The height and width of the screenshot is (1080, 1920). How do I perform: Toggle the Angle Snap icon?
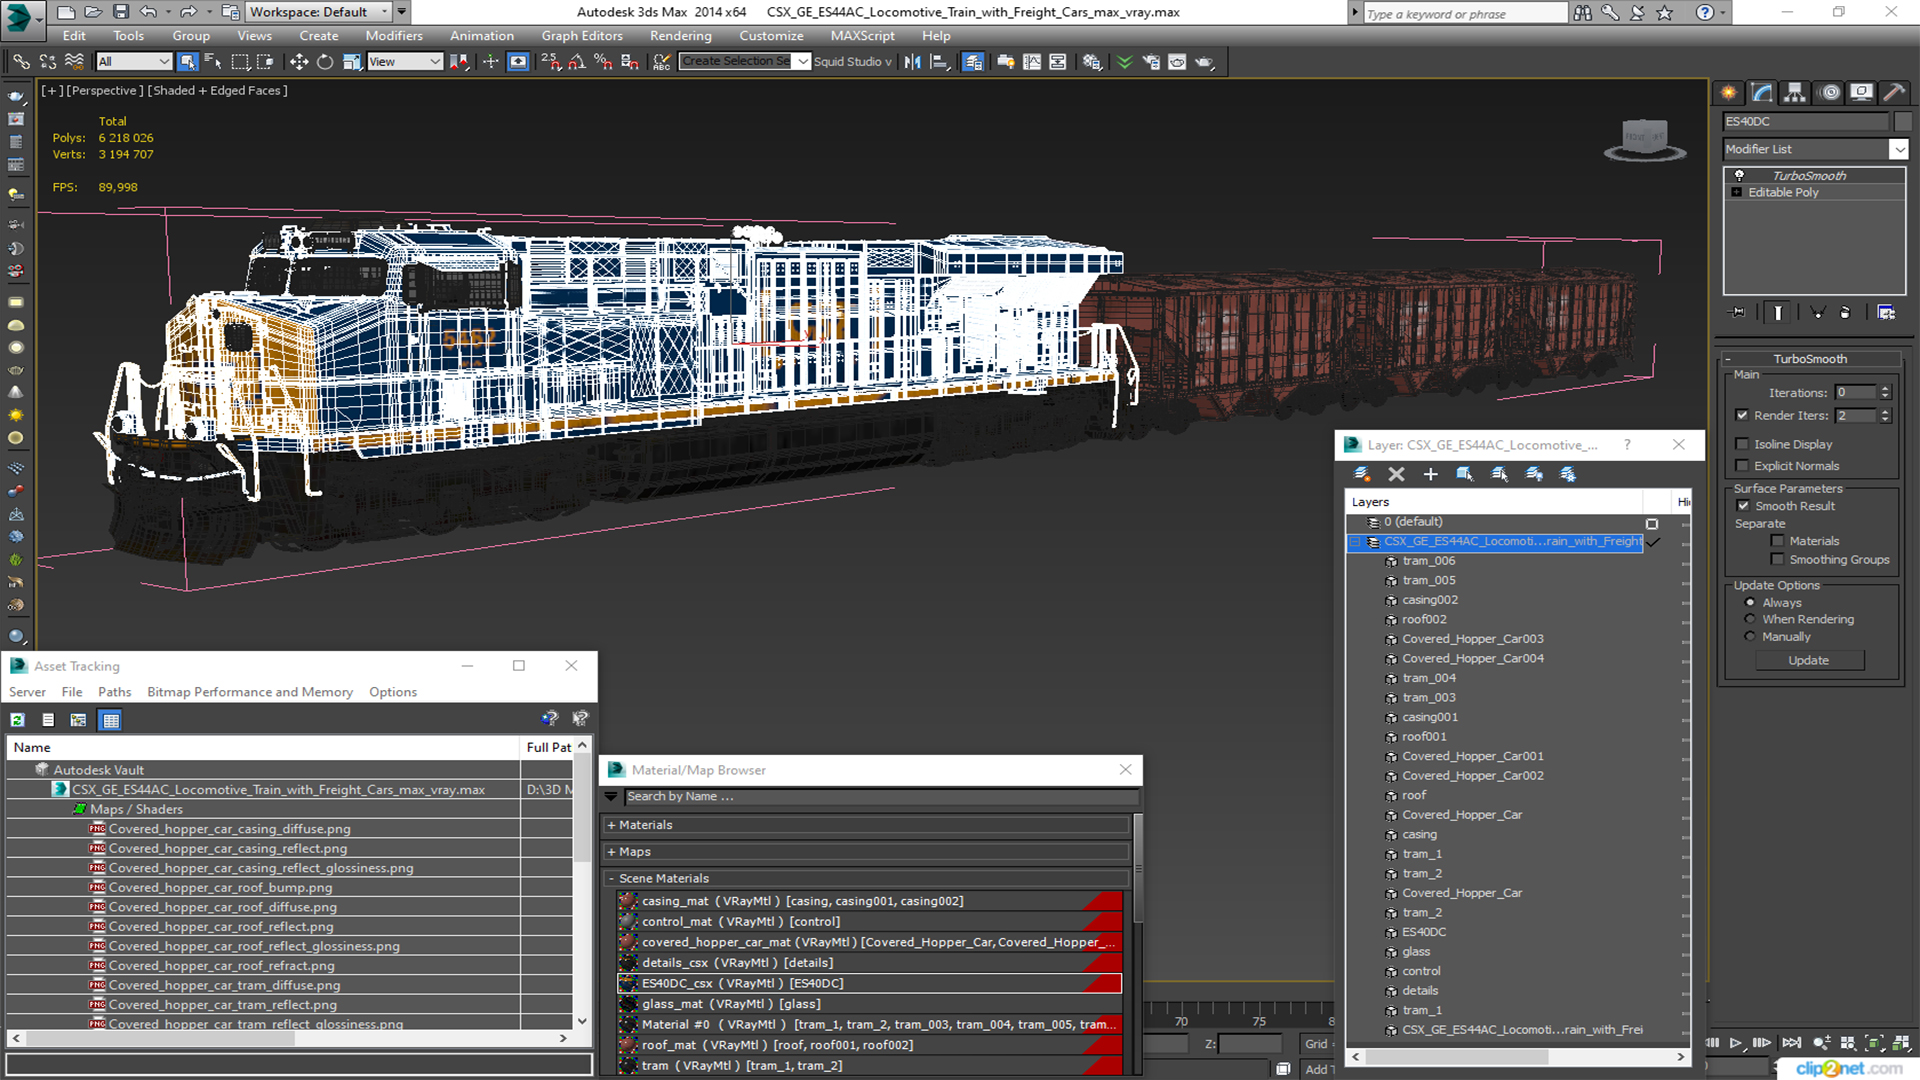point(577,62)
